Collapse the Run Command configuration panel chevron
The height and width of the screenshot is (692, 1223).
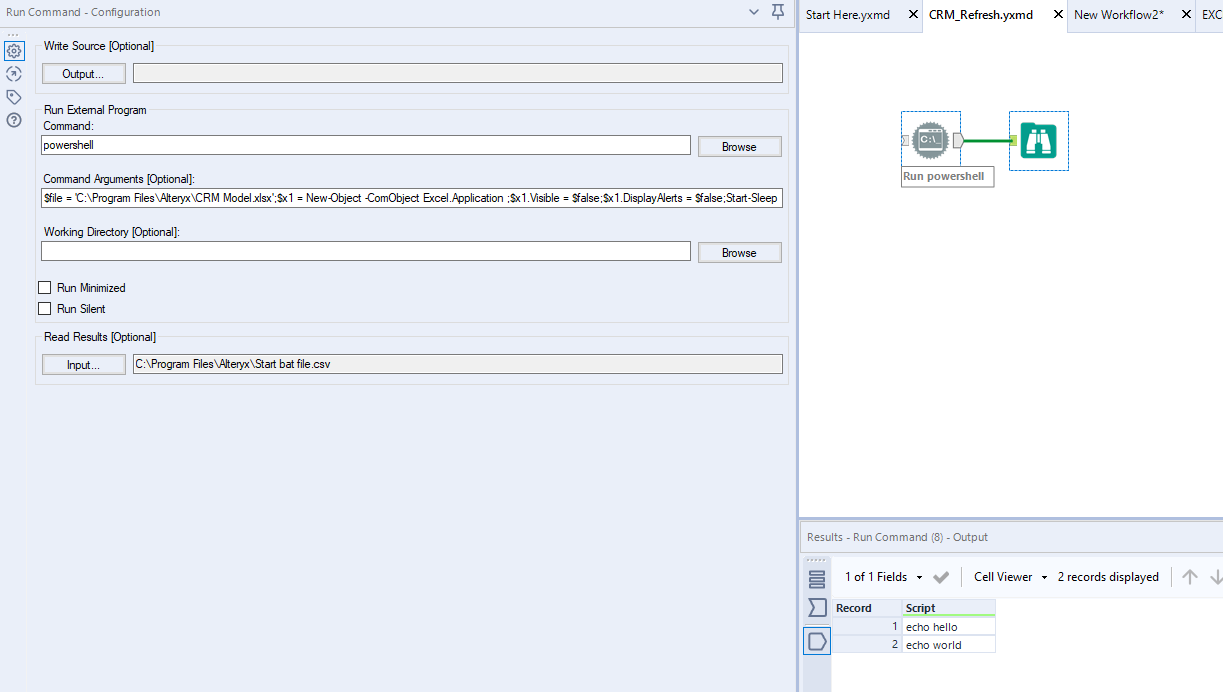[755, 13]
